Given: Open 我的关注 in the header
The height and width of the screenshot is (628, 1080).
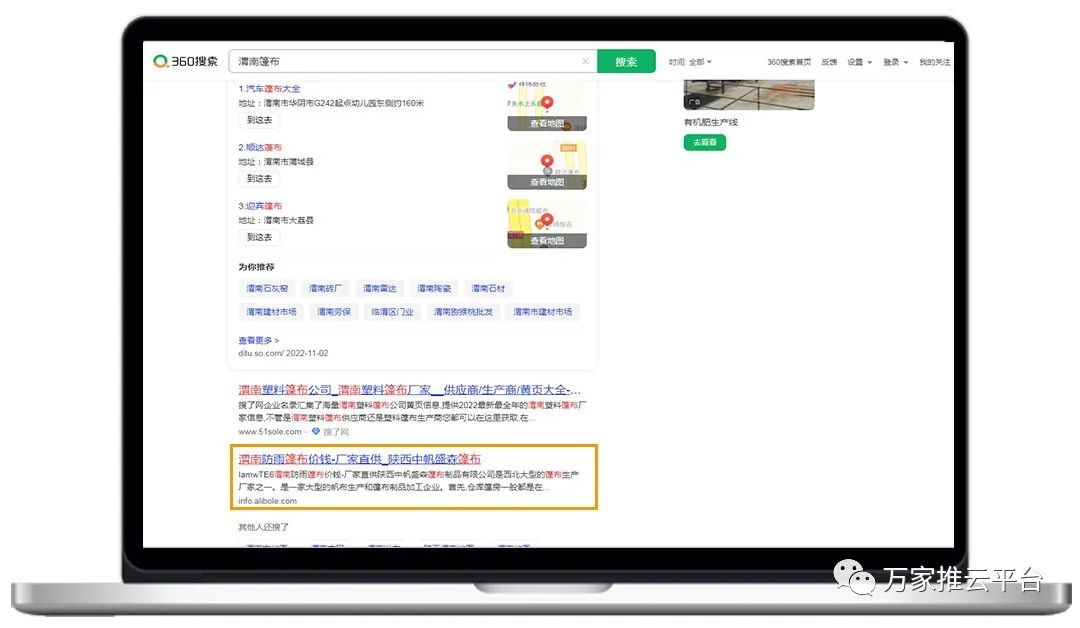Looking at the screenshot, I should tap(934, 62).
